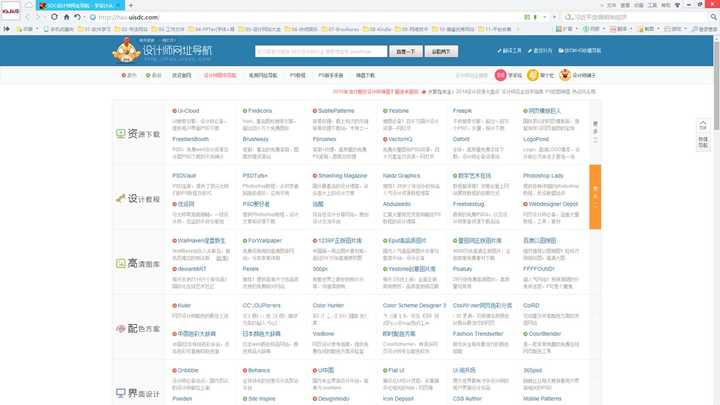The width and height of the screenshot is (720, 405).
Task: Open the CSS Author link
Action: [x=467, y=399]
